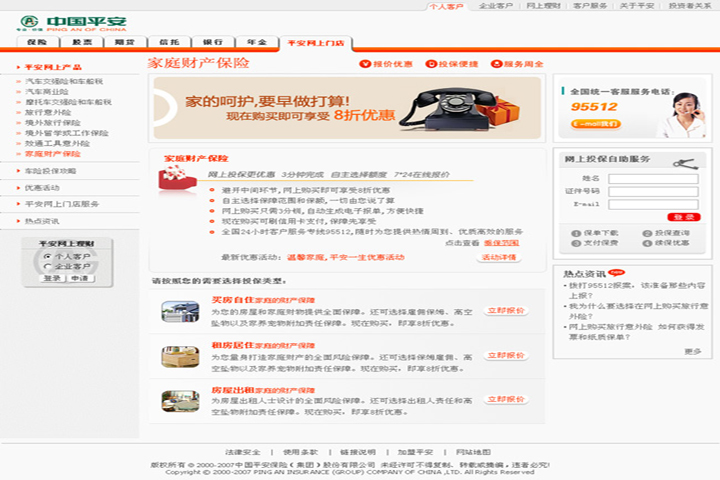Open 境外旅行保险 in the product list

click(x=55, y=122)
